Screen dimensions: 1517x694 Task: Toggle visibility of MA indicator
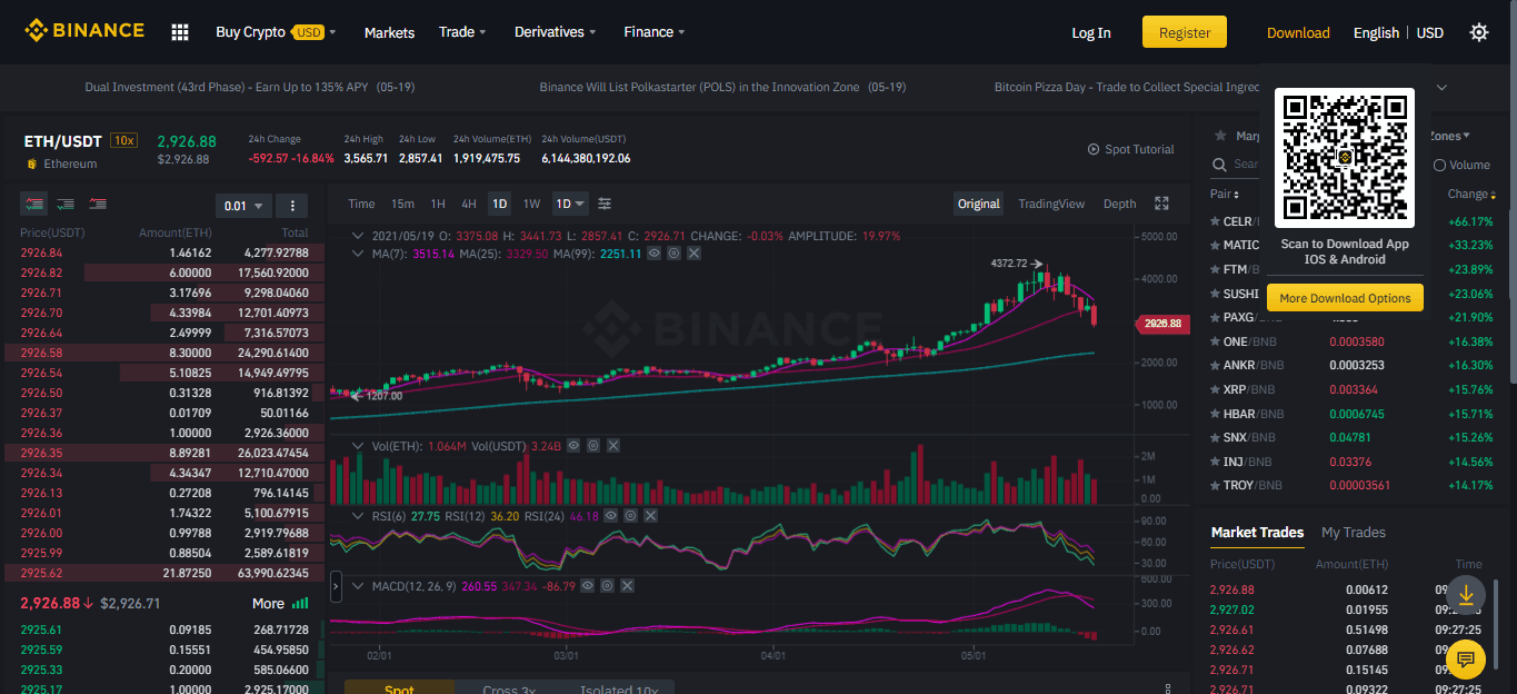point(654,254)
